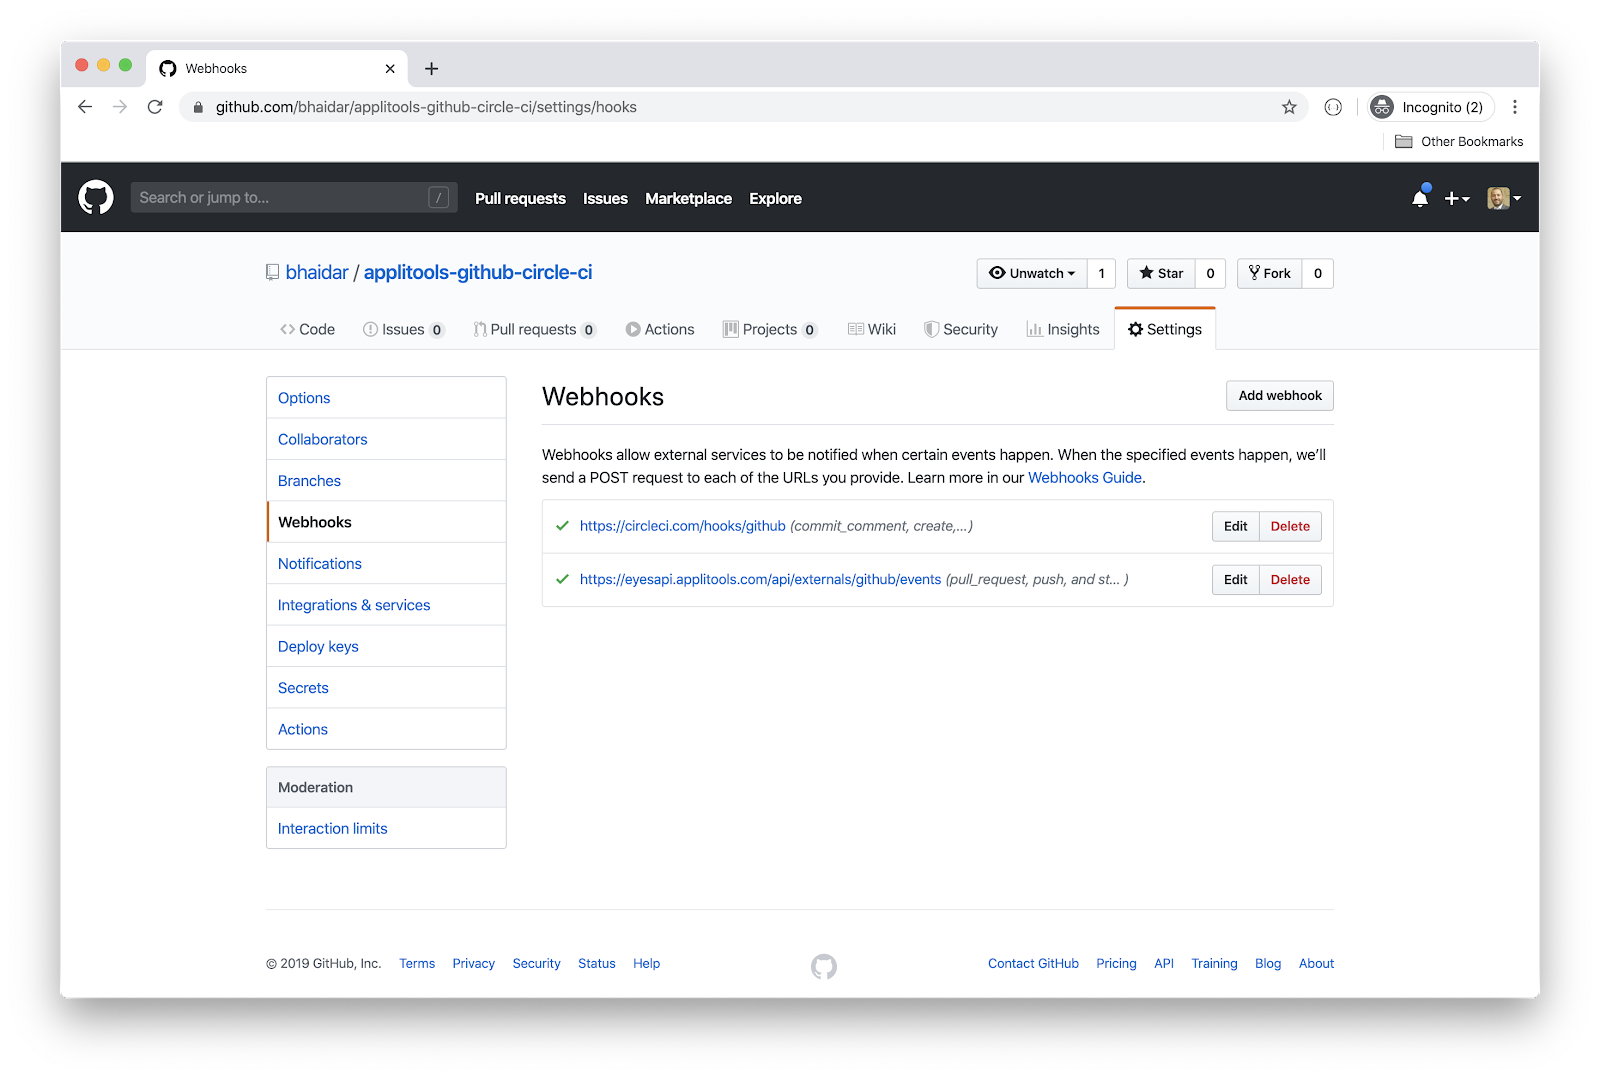This screenshot has width=1600, height=1078.
Task: Switch to the Insights tab
Action: pos(1062,329)
